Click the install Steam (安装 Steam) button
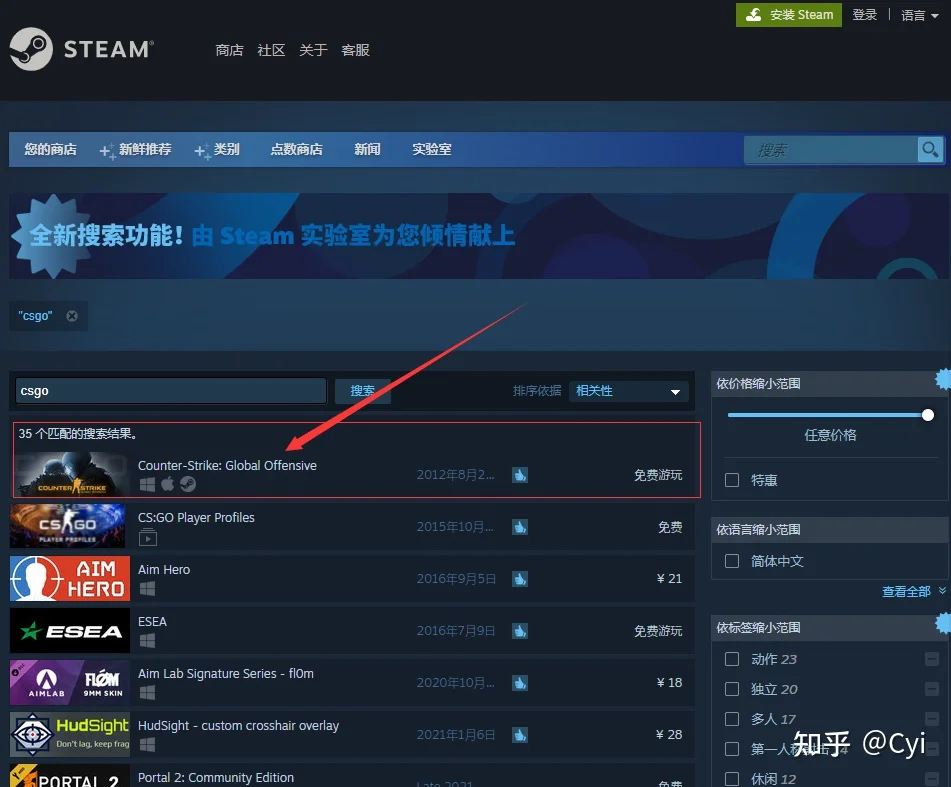Screen dimensions: 951x787 click(788, 15)
